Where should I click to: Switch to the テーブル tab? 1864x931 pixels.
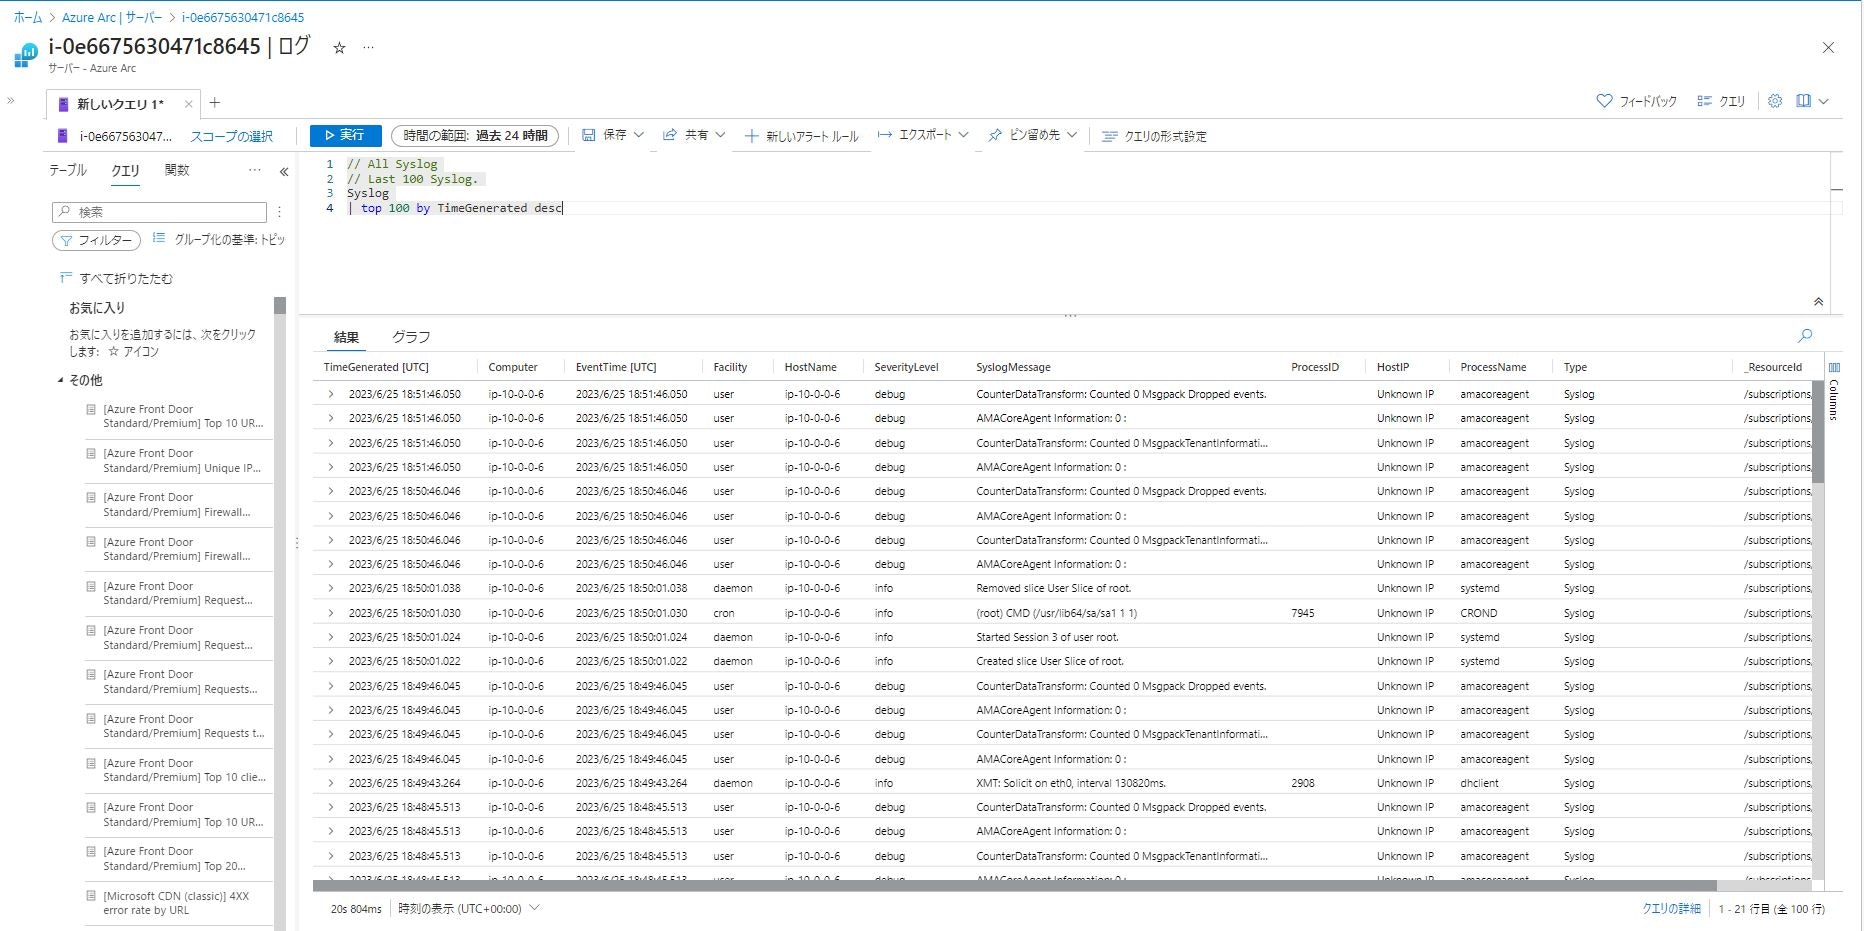[x=68, y=170]
